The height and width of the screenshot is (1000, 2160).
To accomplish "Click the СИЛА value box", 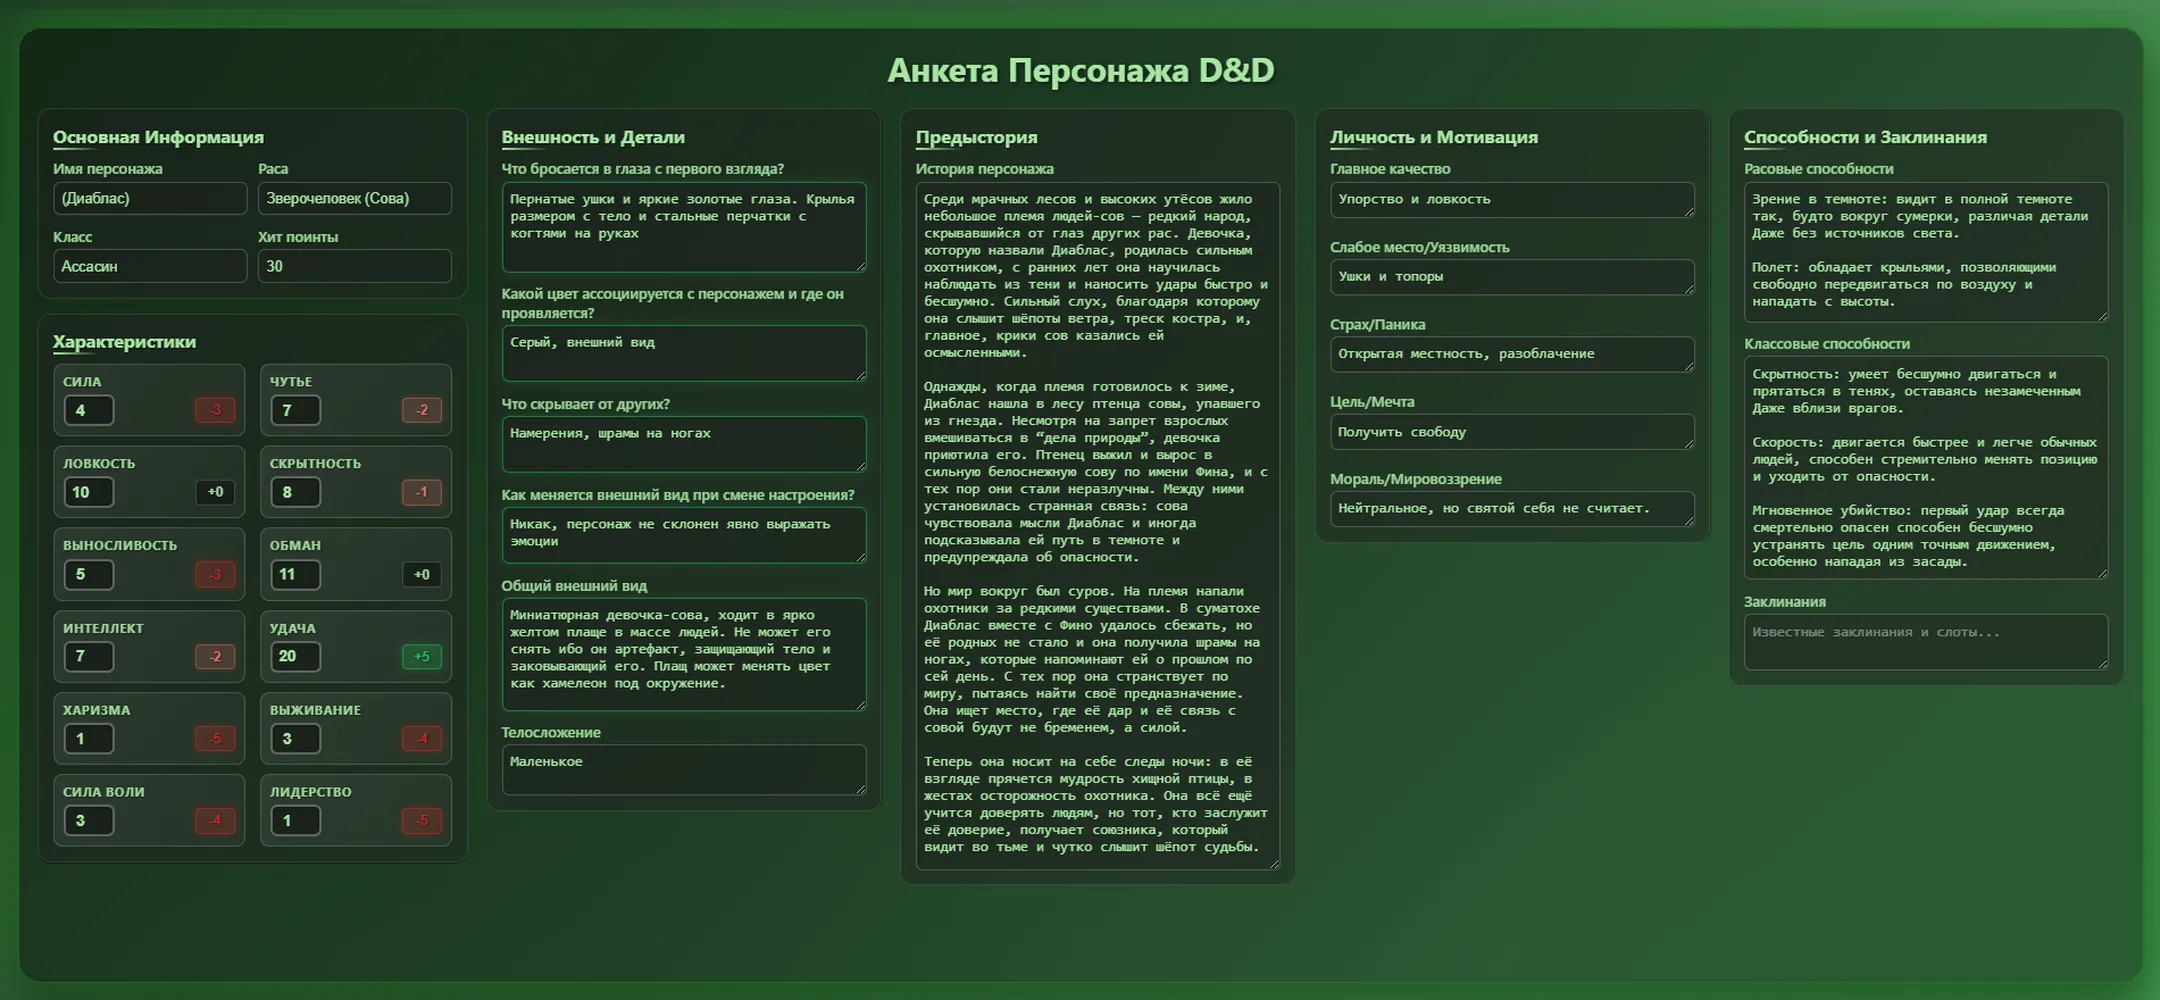I will click(x=89, y=410).
